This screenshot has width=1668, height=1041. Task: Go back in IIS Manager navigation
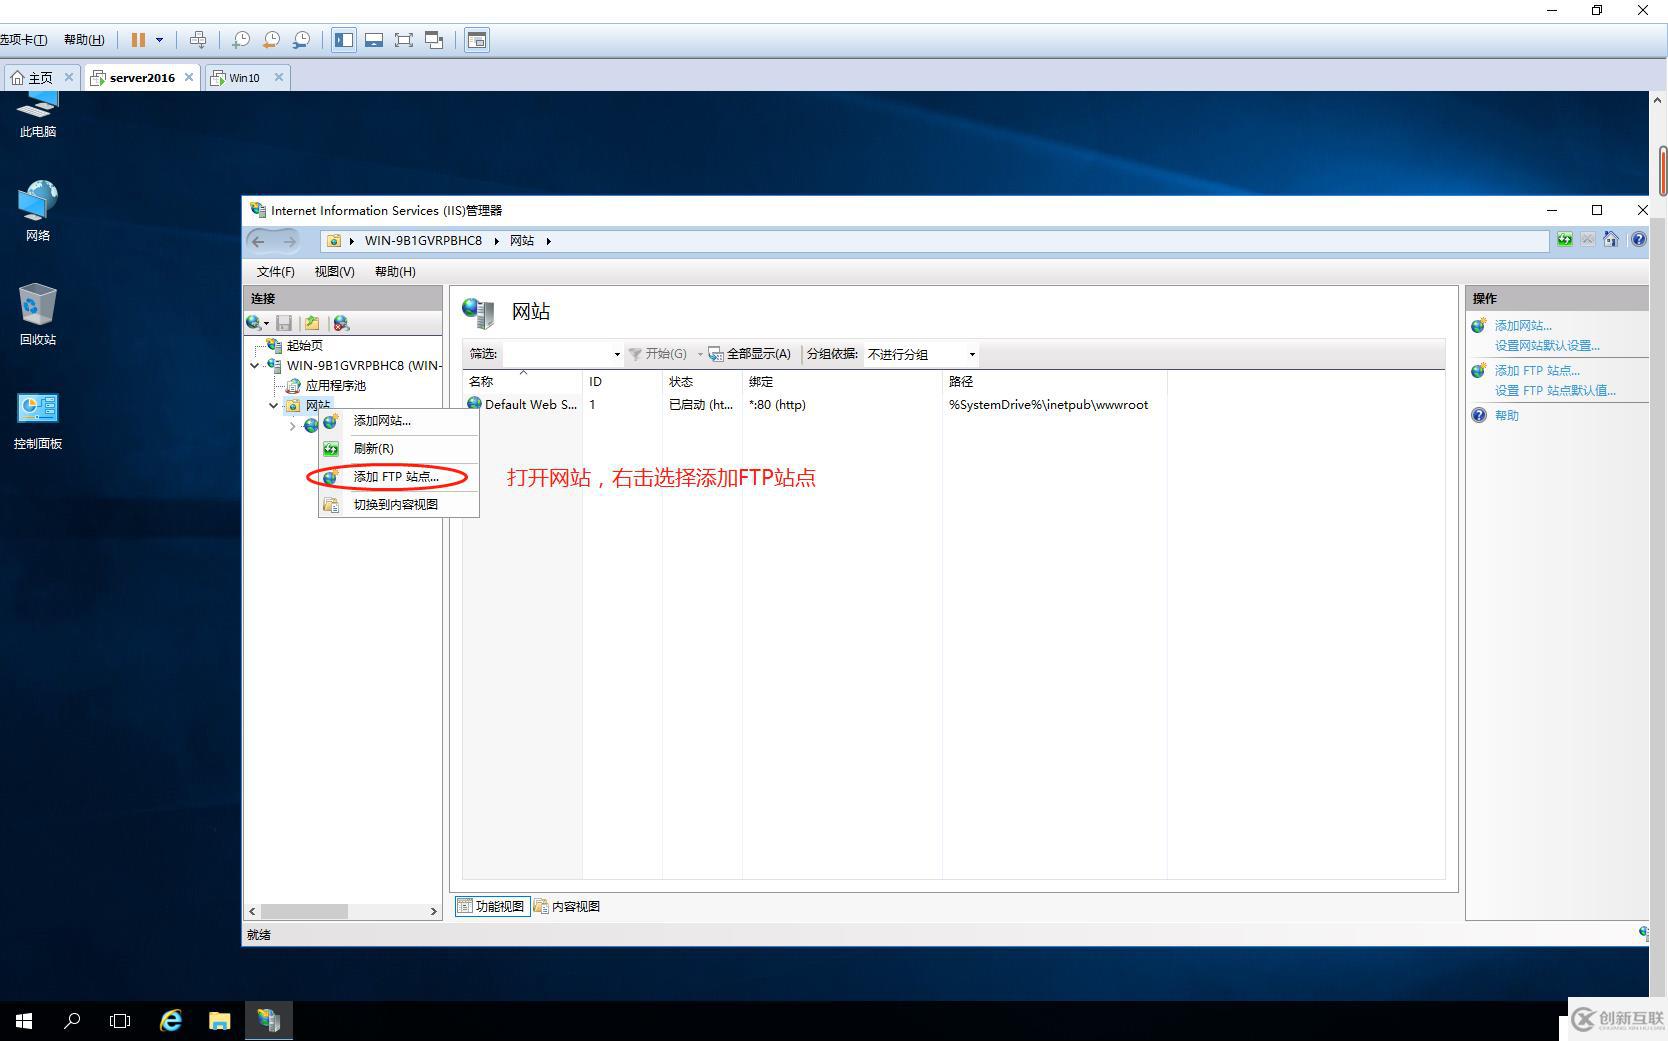click(x=259, y=241)
